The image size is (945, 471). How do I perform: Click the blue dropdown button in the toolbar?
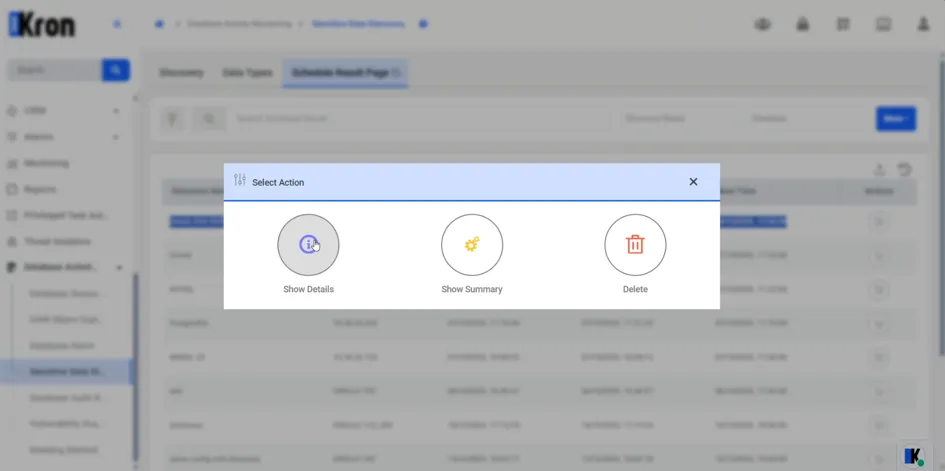pos(896,119)
